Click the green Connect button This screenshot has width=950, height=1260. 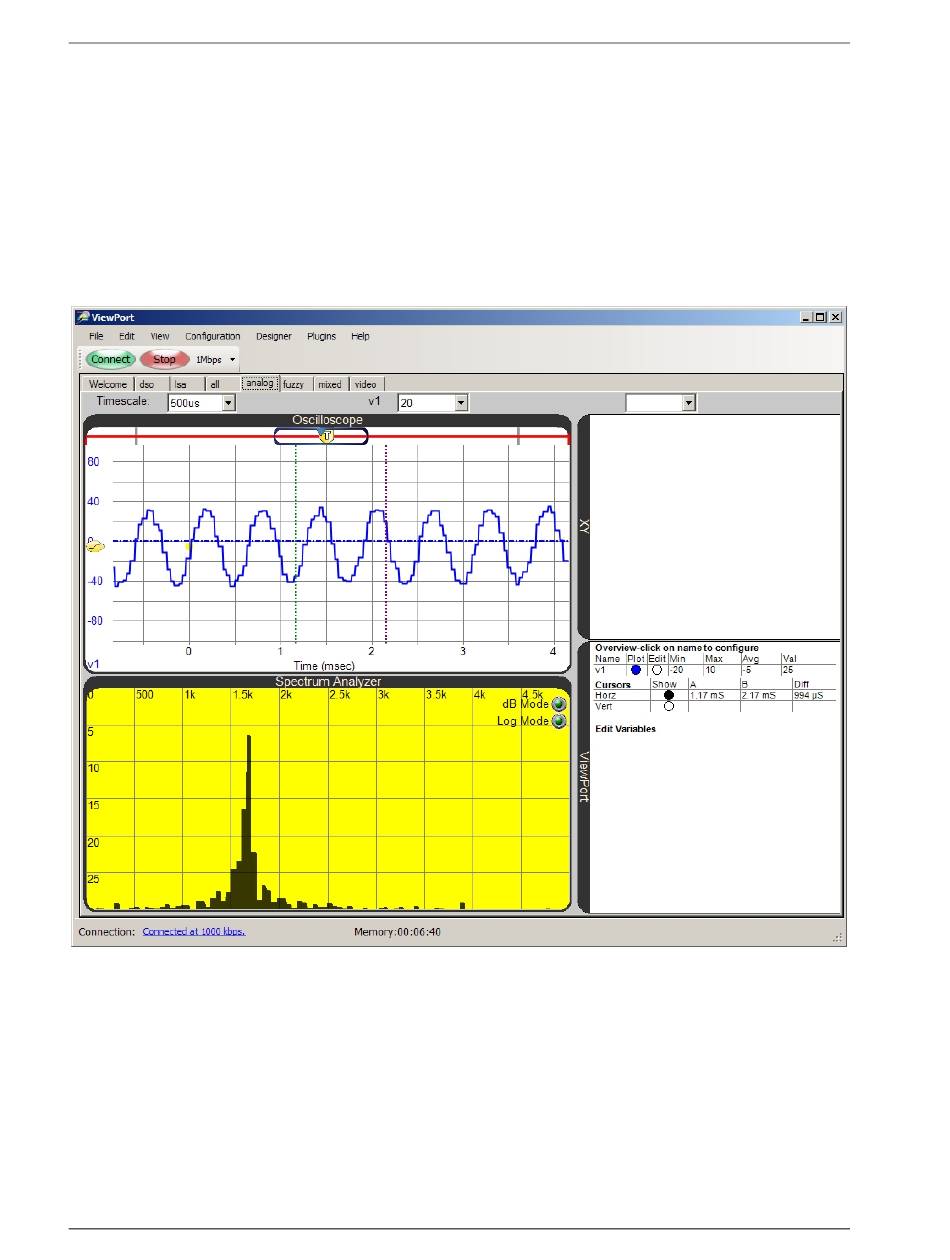pos(110,359)
